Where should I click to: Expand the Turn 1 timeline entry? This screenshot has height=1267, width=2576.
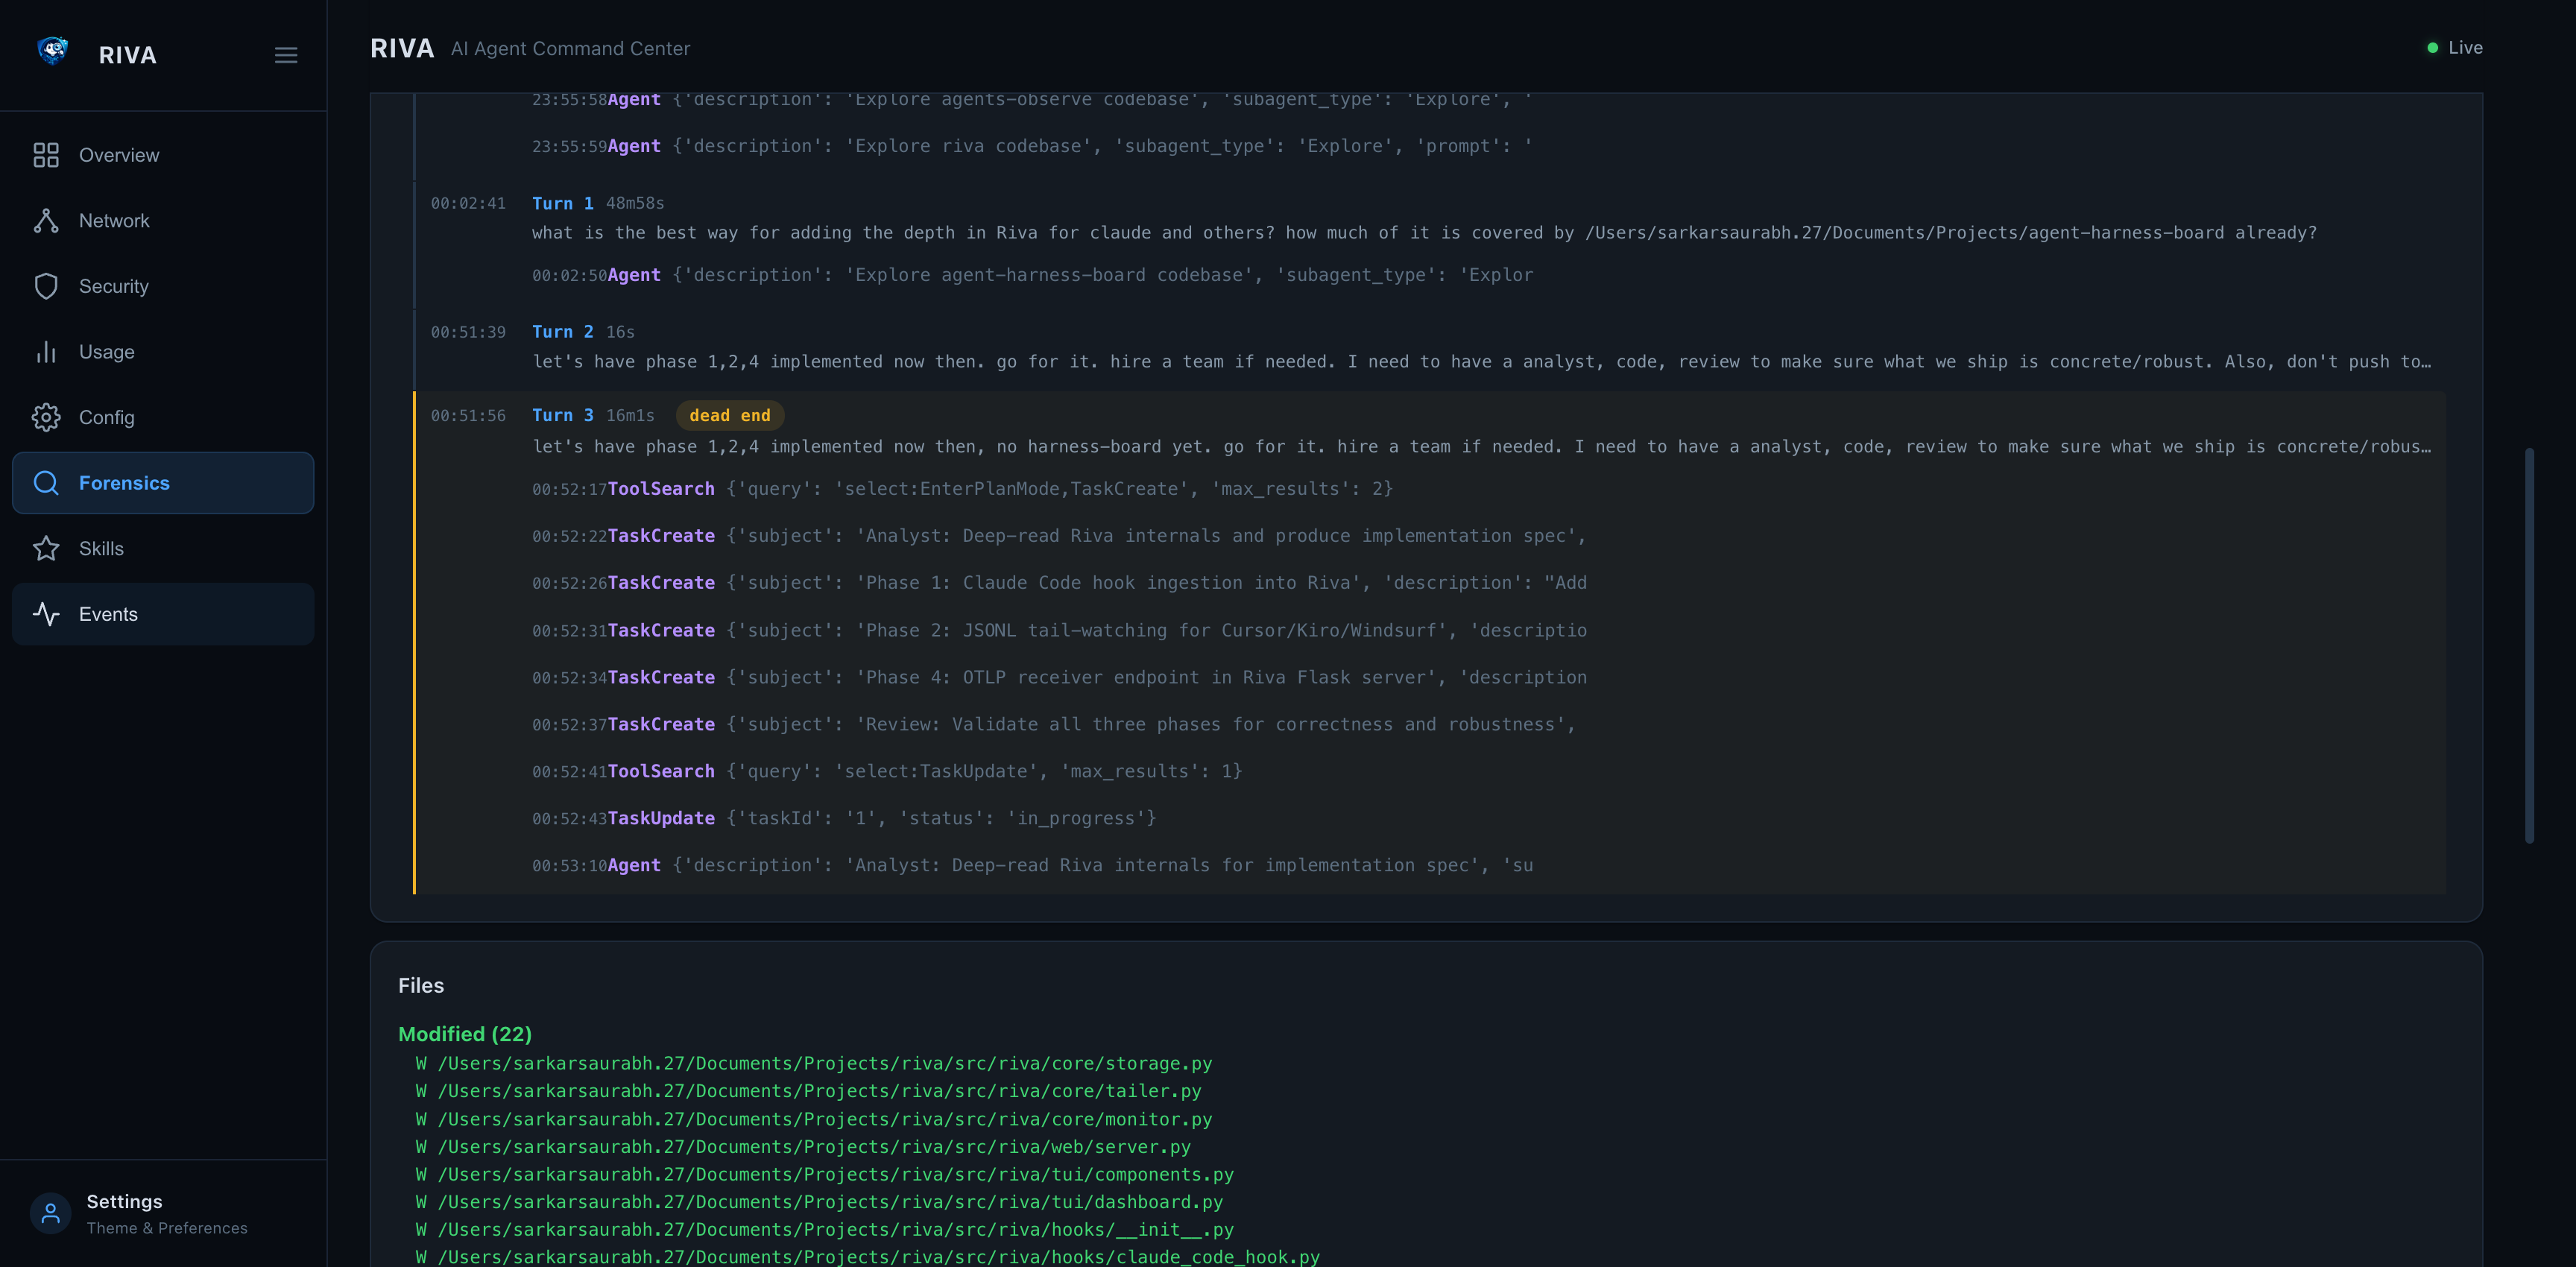pos(562,203)
